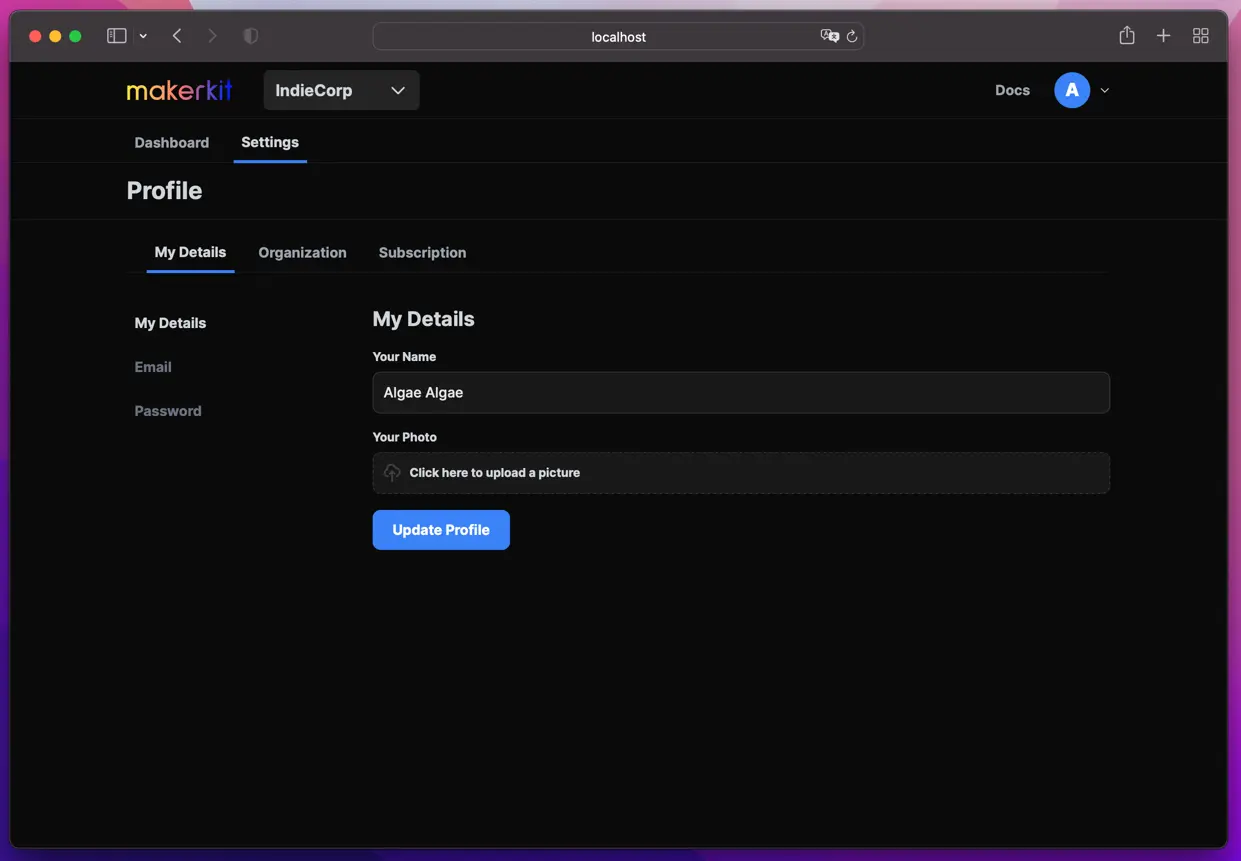1241x861 pixels.
Task: Reload the page with the refresh icon
Action: click(852, 36)
